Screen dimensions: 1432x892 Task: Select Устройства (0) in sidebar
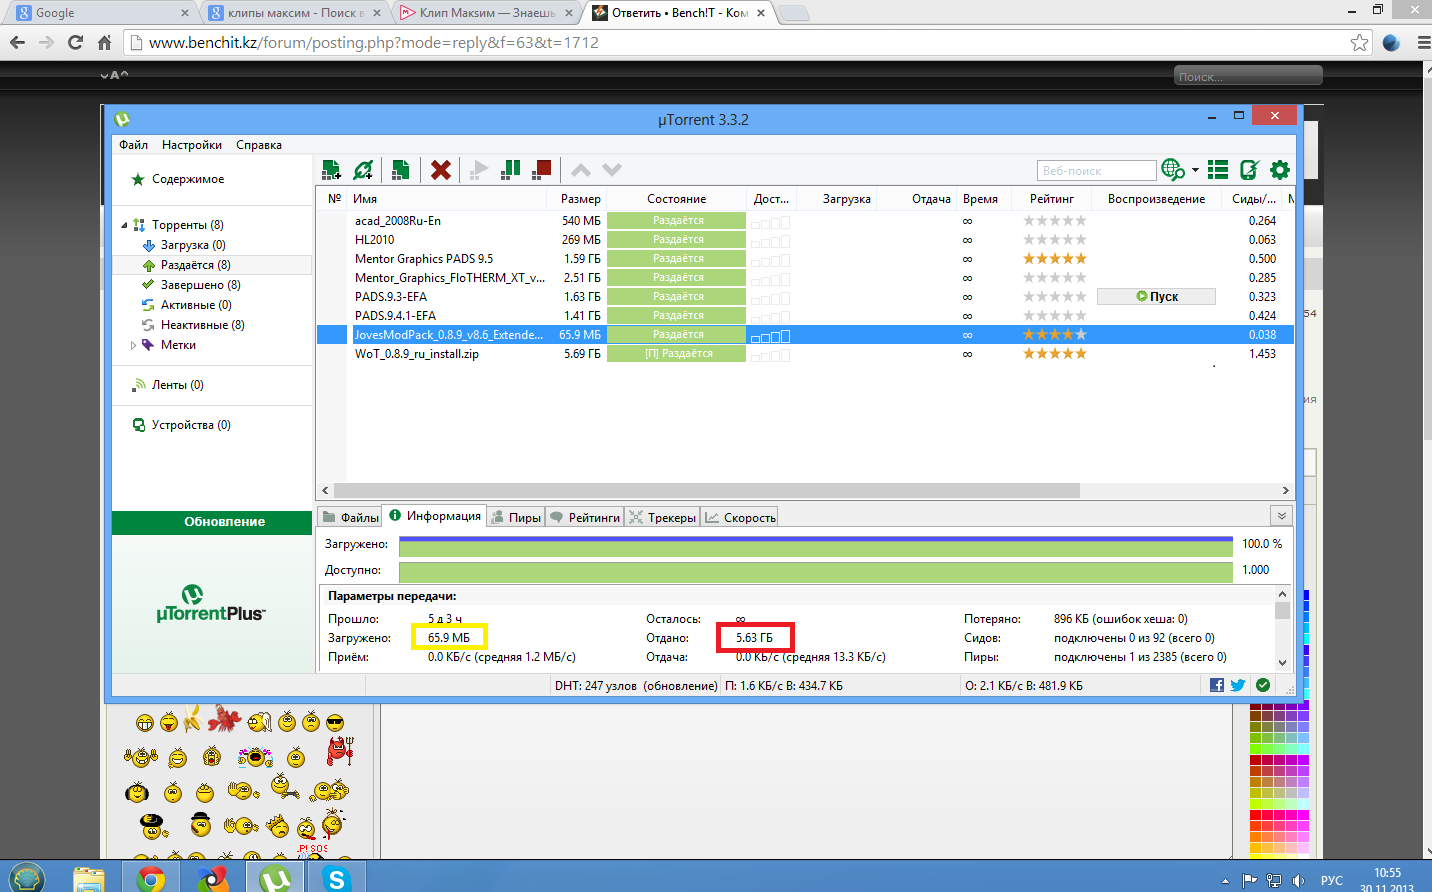pos(191,425)
